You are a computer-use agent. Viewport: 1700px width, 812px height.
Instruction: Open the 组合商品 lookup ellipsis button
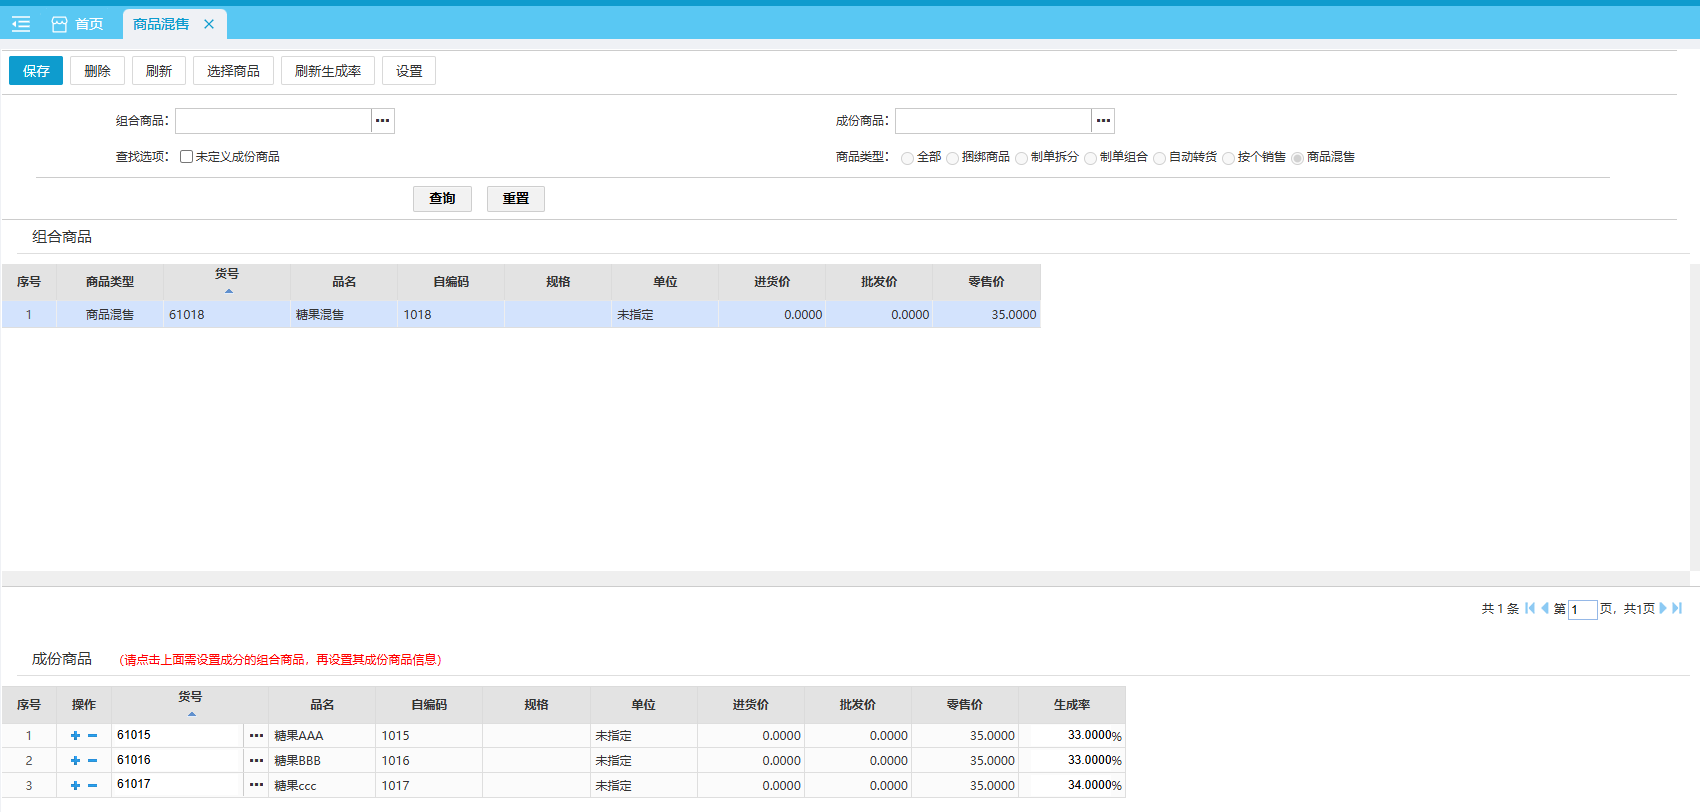point(383,121)
